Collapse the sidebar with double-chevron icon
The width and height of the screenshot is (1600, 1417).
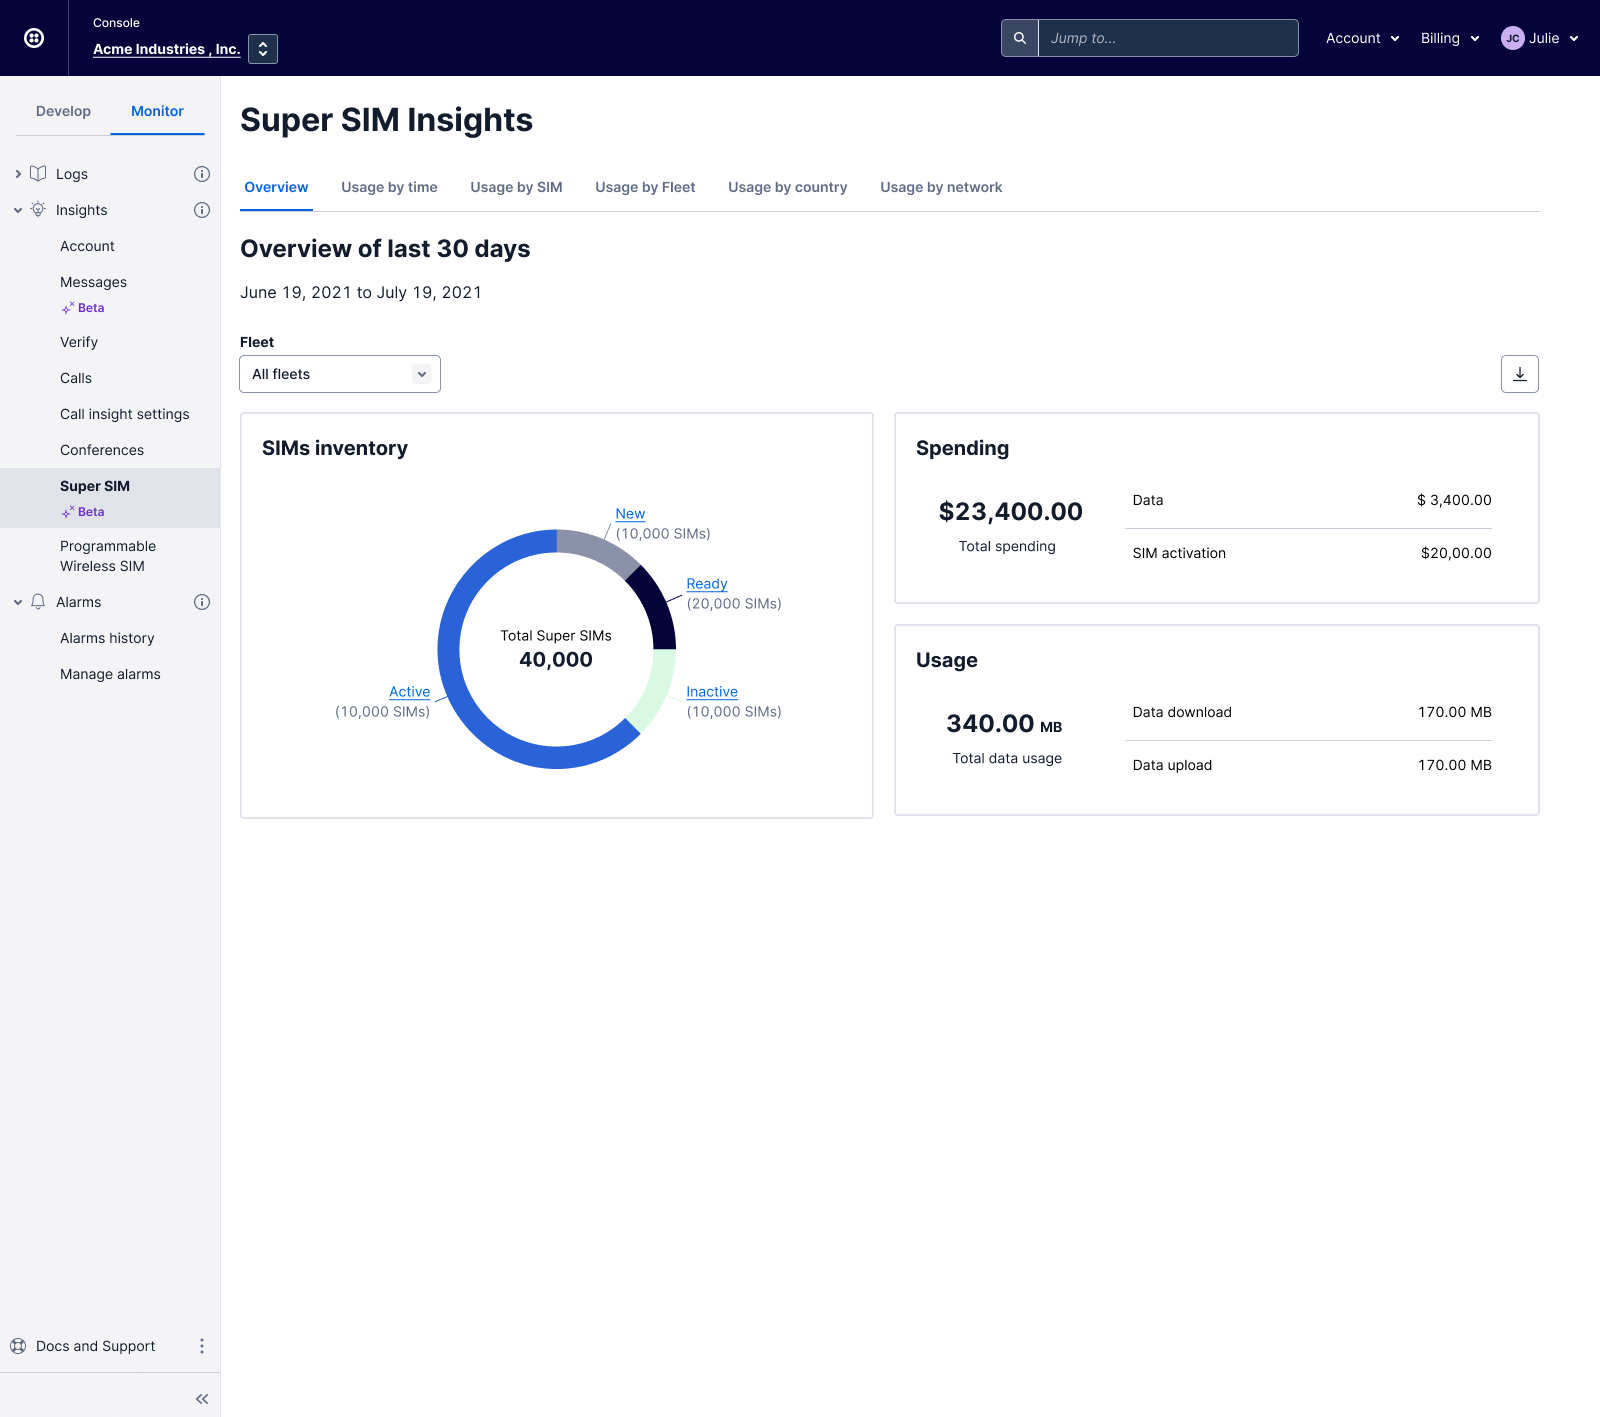point(202,1399)
